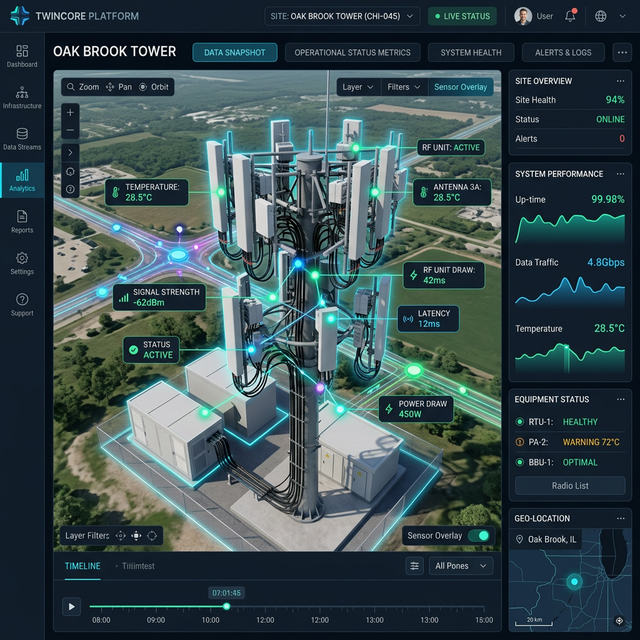
Task: Toggle the Sensor Overlay toolbar button
Action: pyautogui.click(x=460, y=87)
